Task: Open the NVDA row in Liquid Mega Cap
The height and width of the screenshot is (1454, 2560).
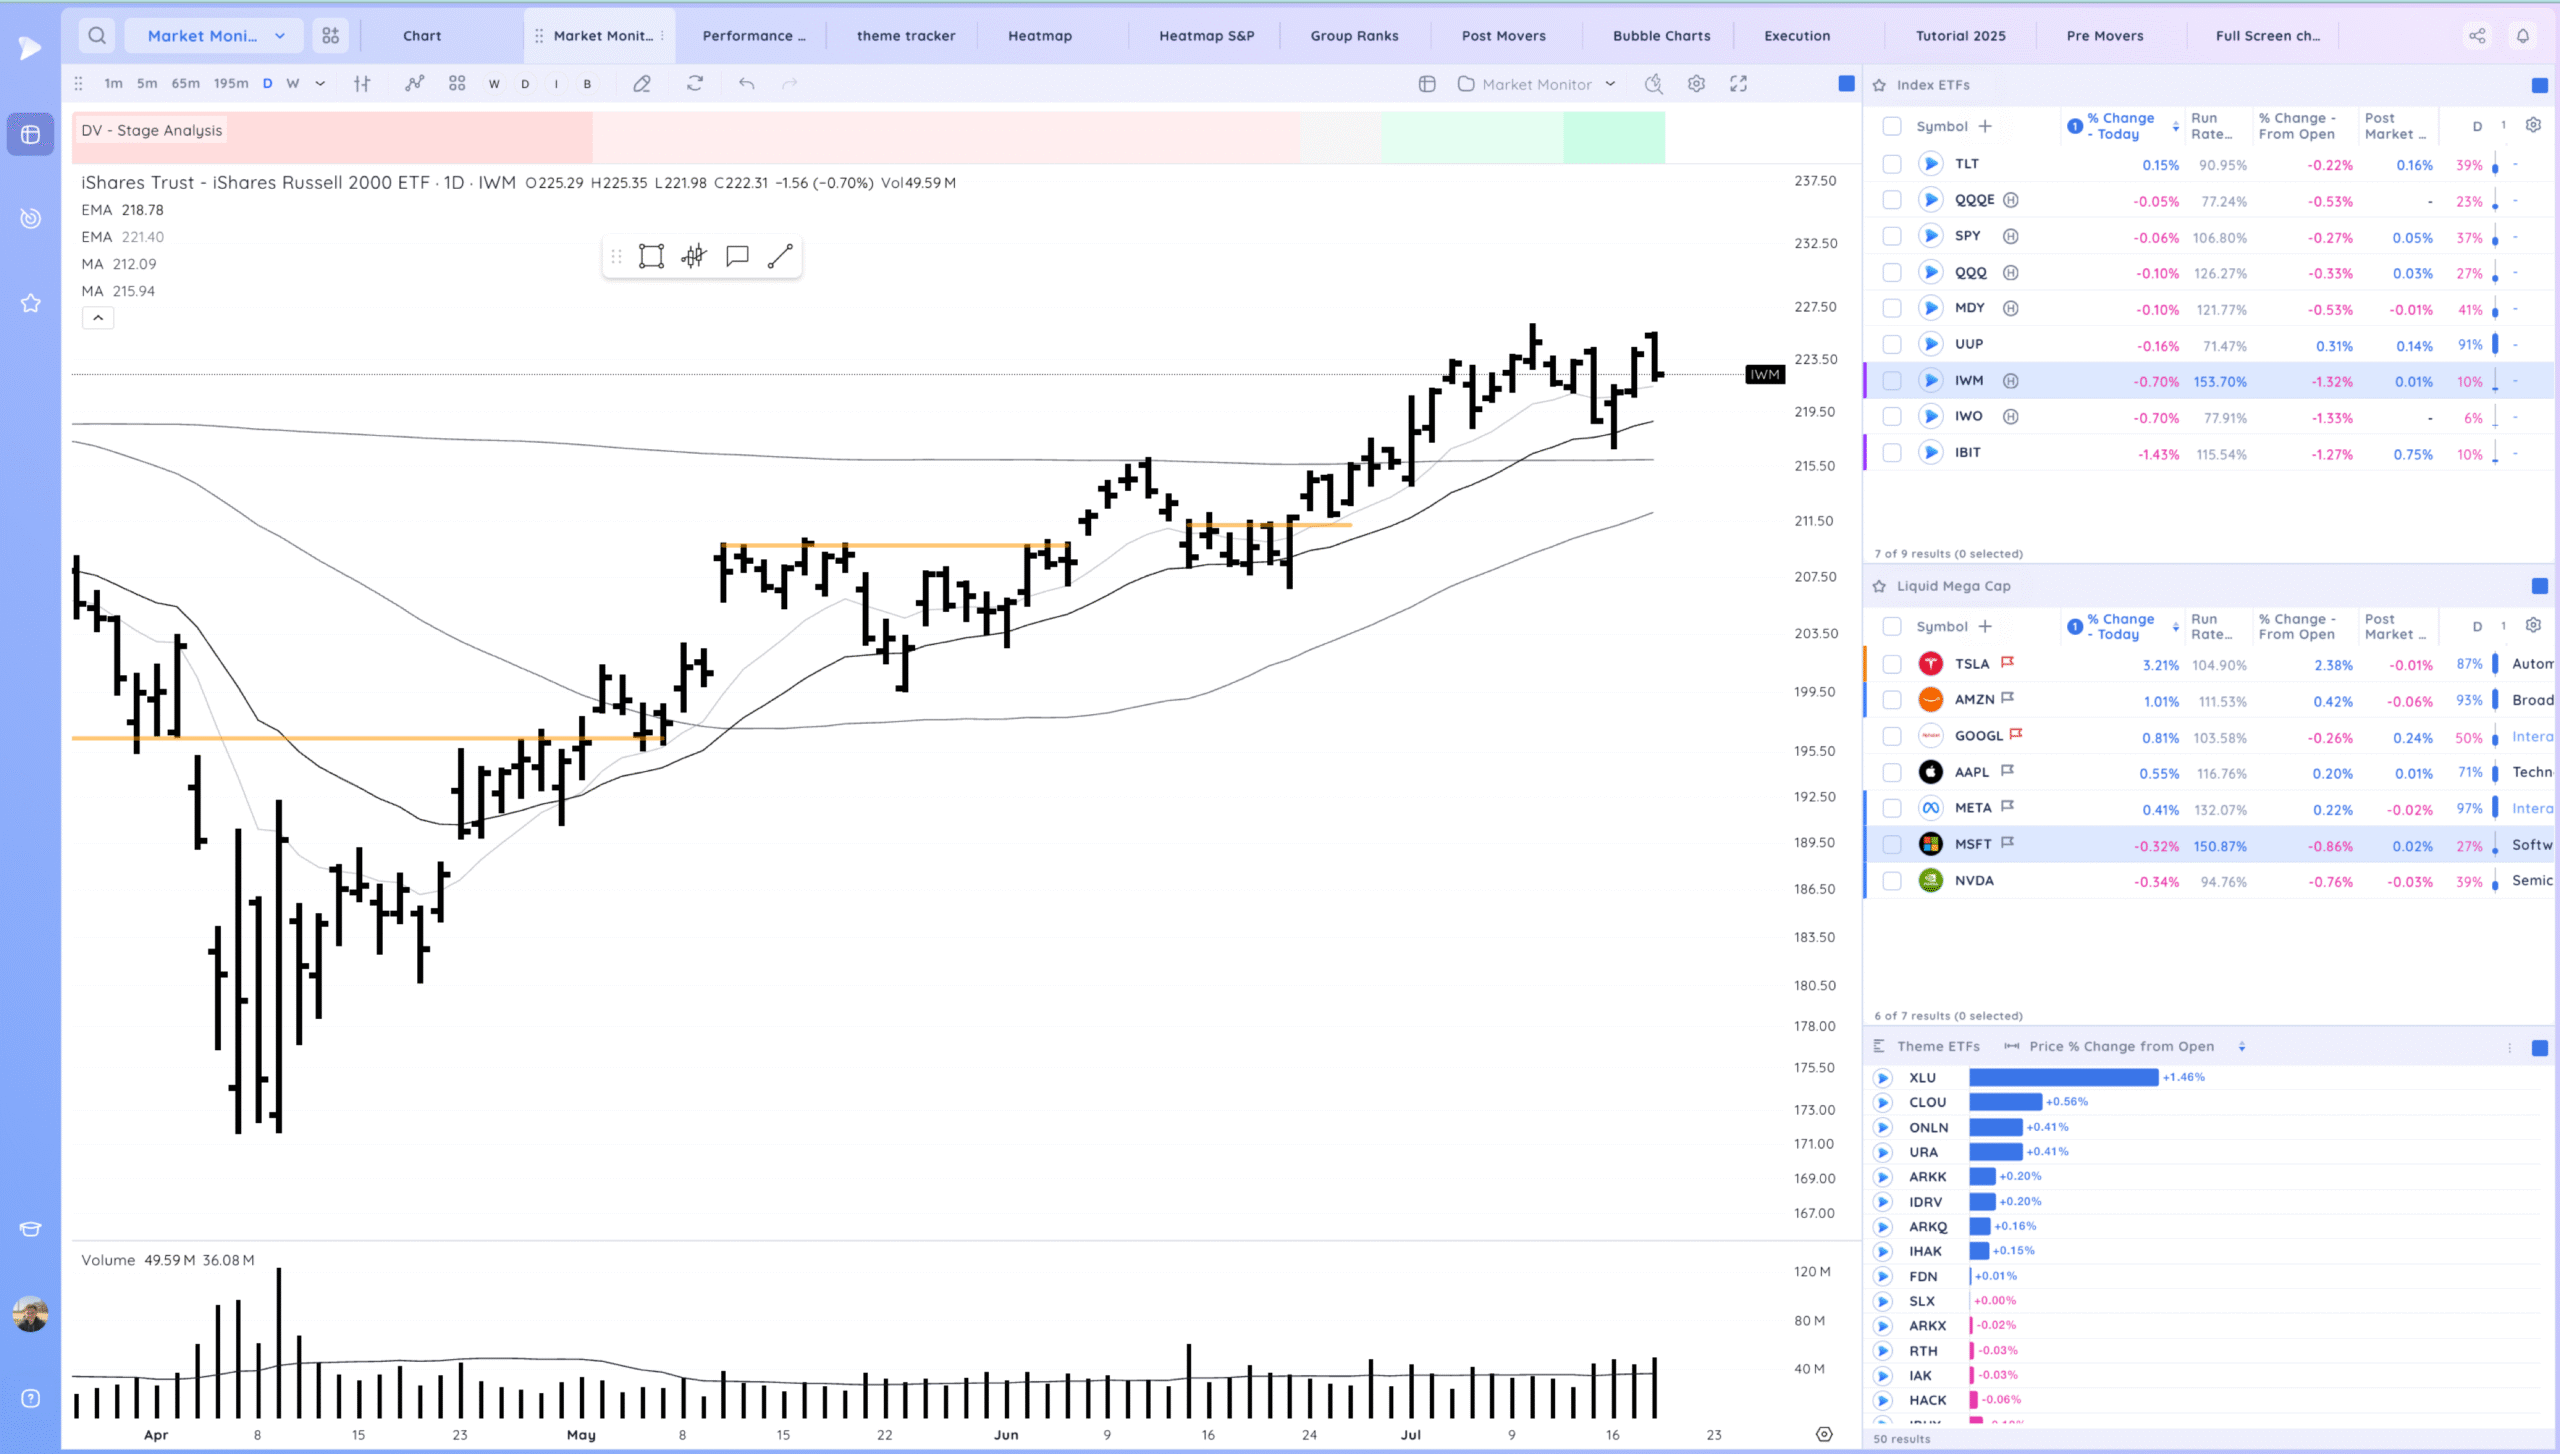Action: point(1974,881)
